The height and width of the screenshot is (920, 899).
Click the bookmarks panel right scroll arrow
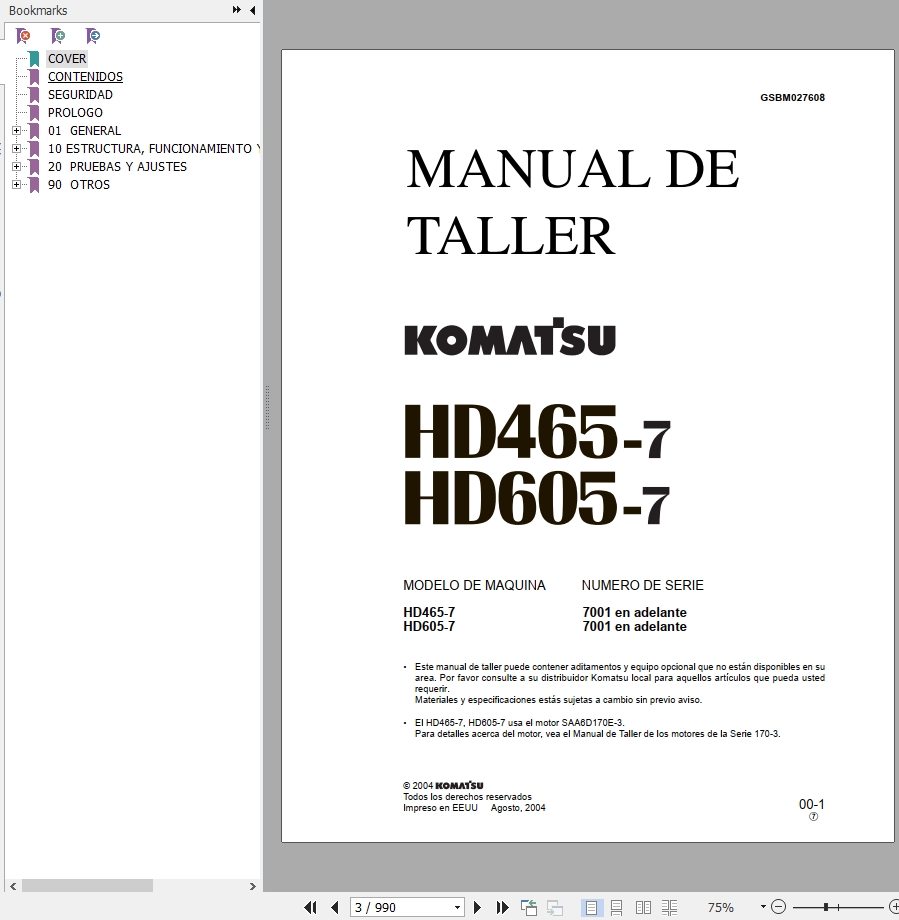tap(253, 886)
